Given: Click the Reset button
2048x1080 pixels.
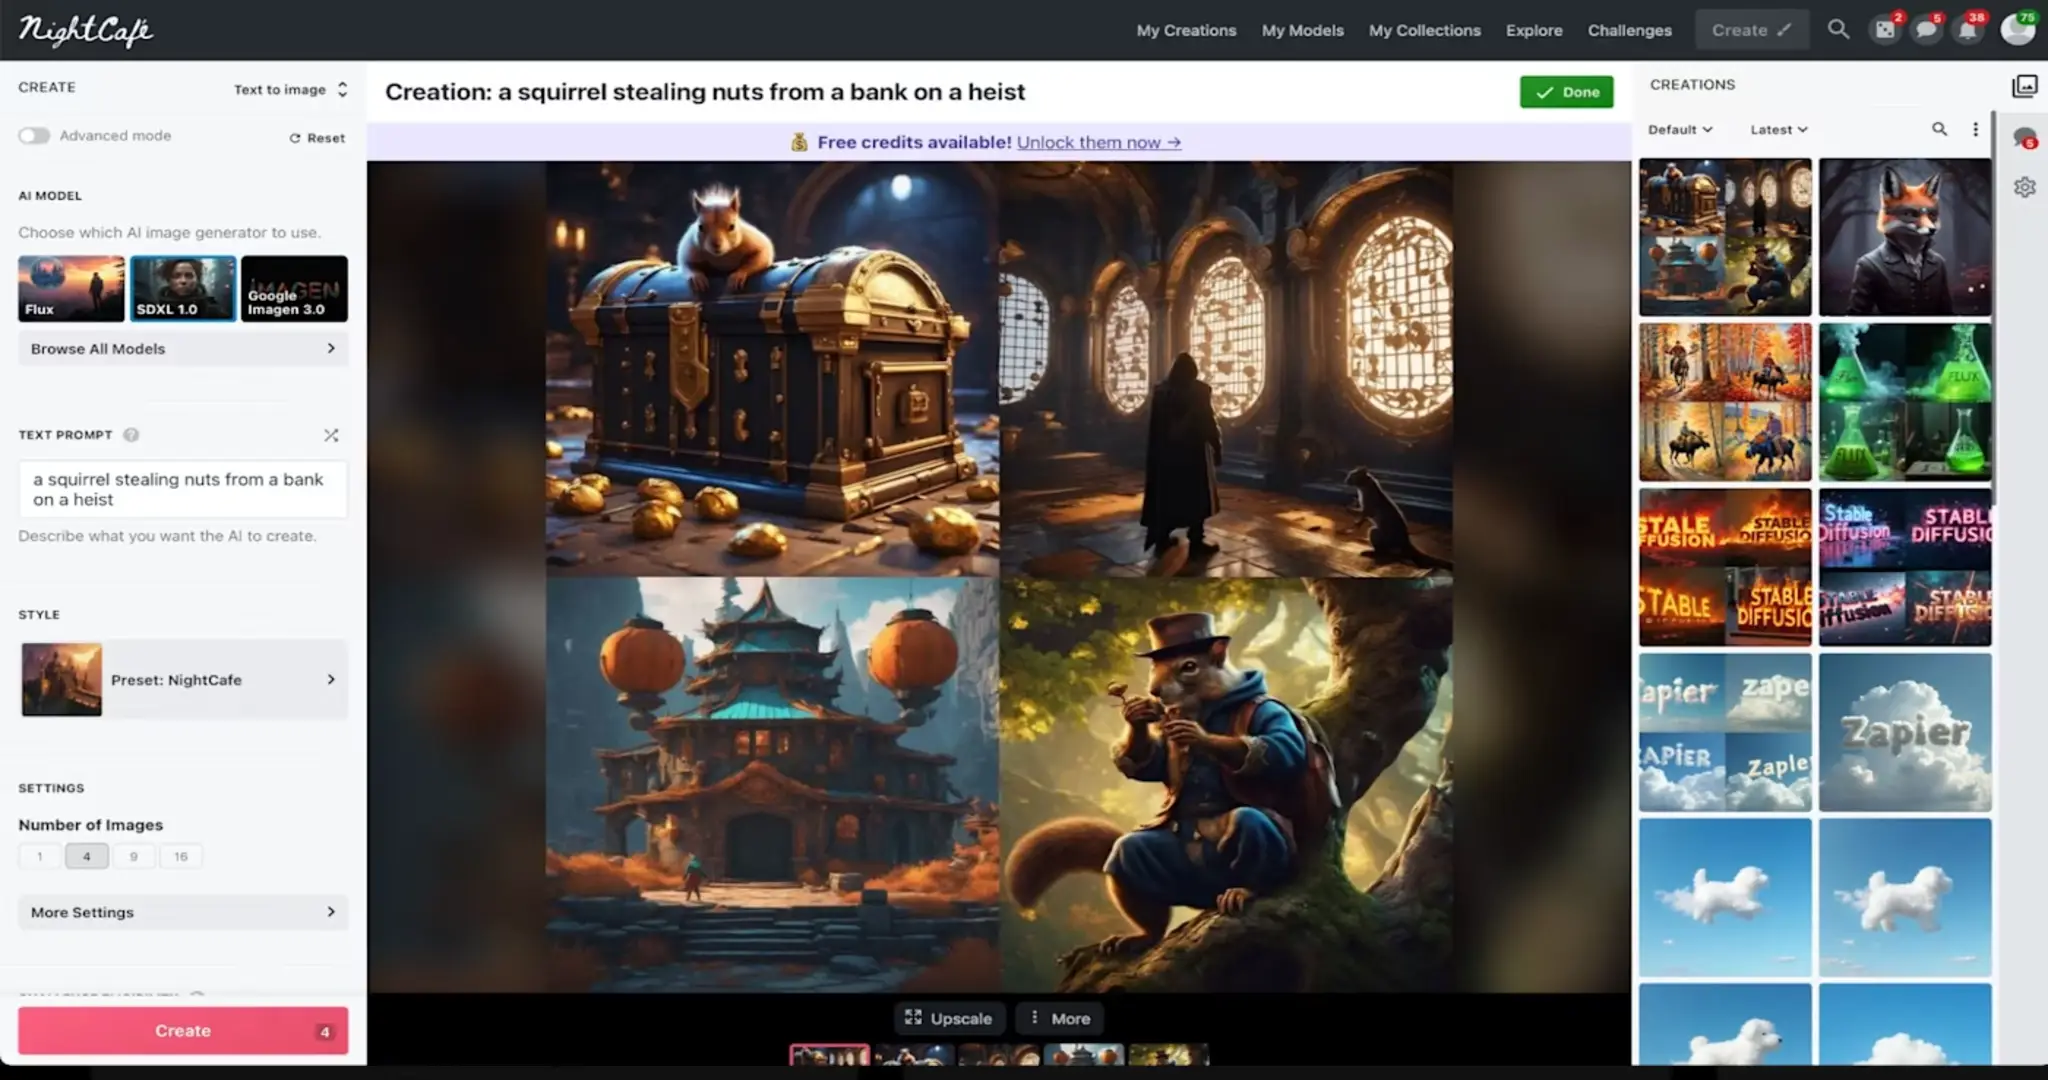Looking at the screenshot, I should coord(317,138).
